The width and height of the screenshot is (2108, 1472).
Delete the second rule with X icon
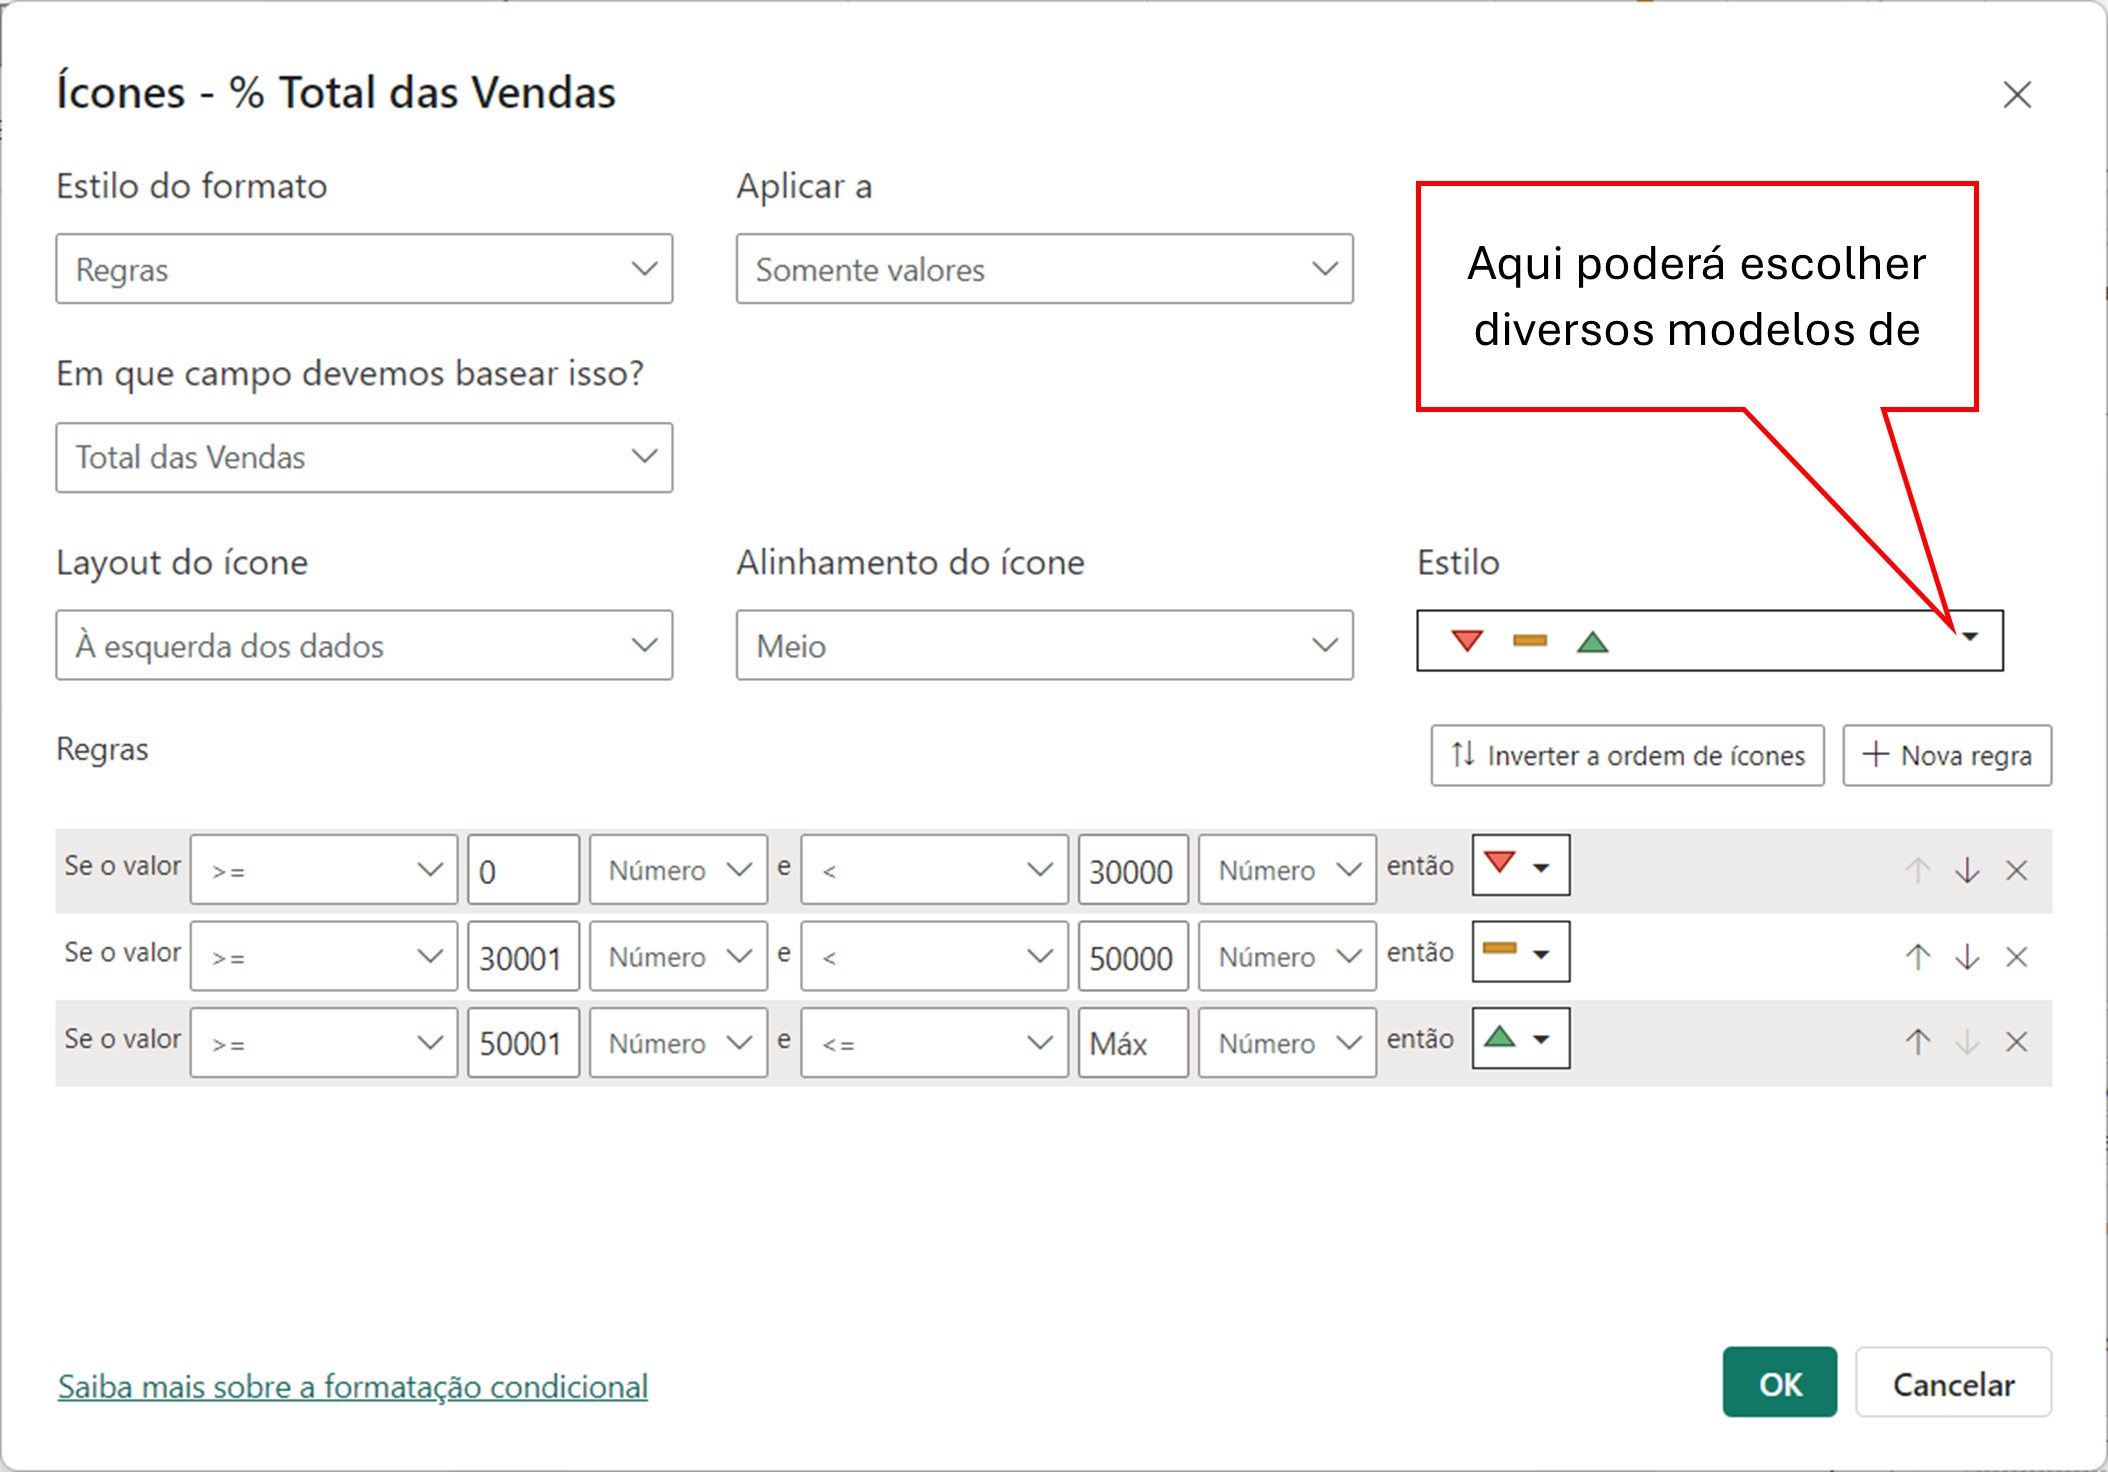2016,957
